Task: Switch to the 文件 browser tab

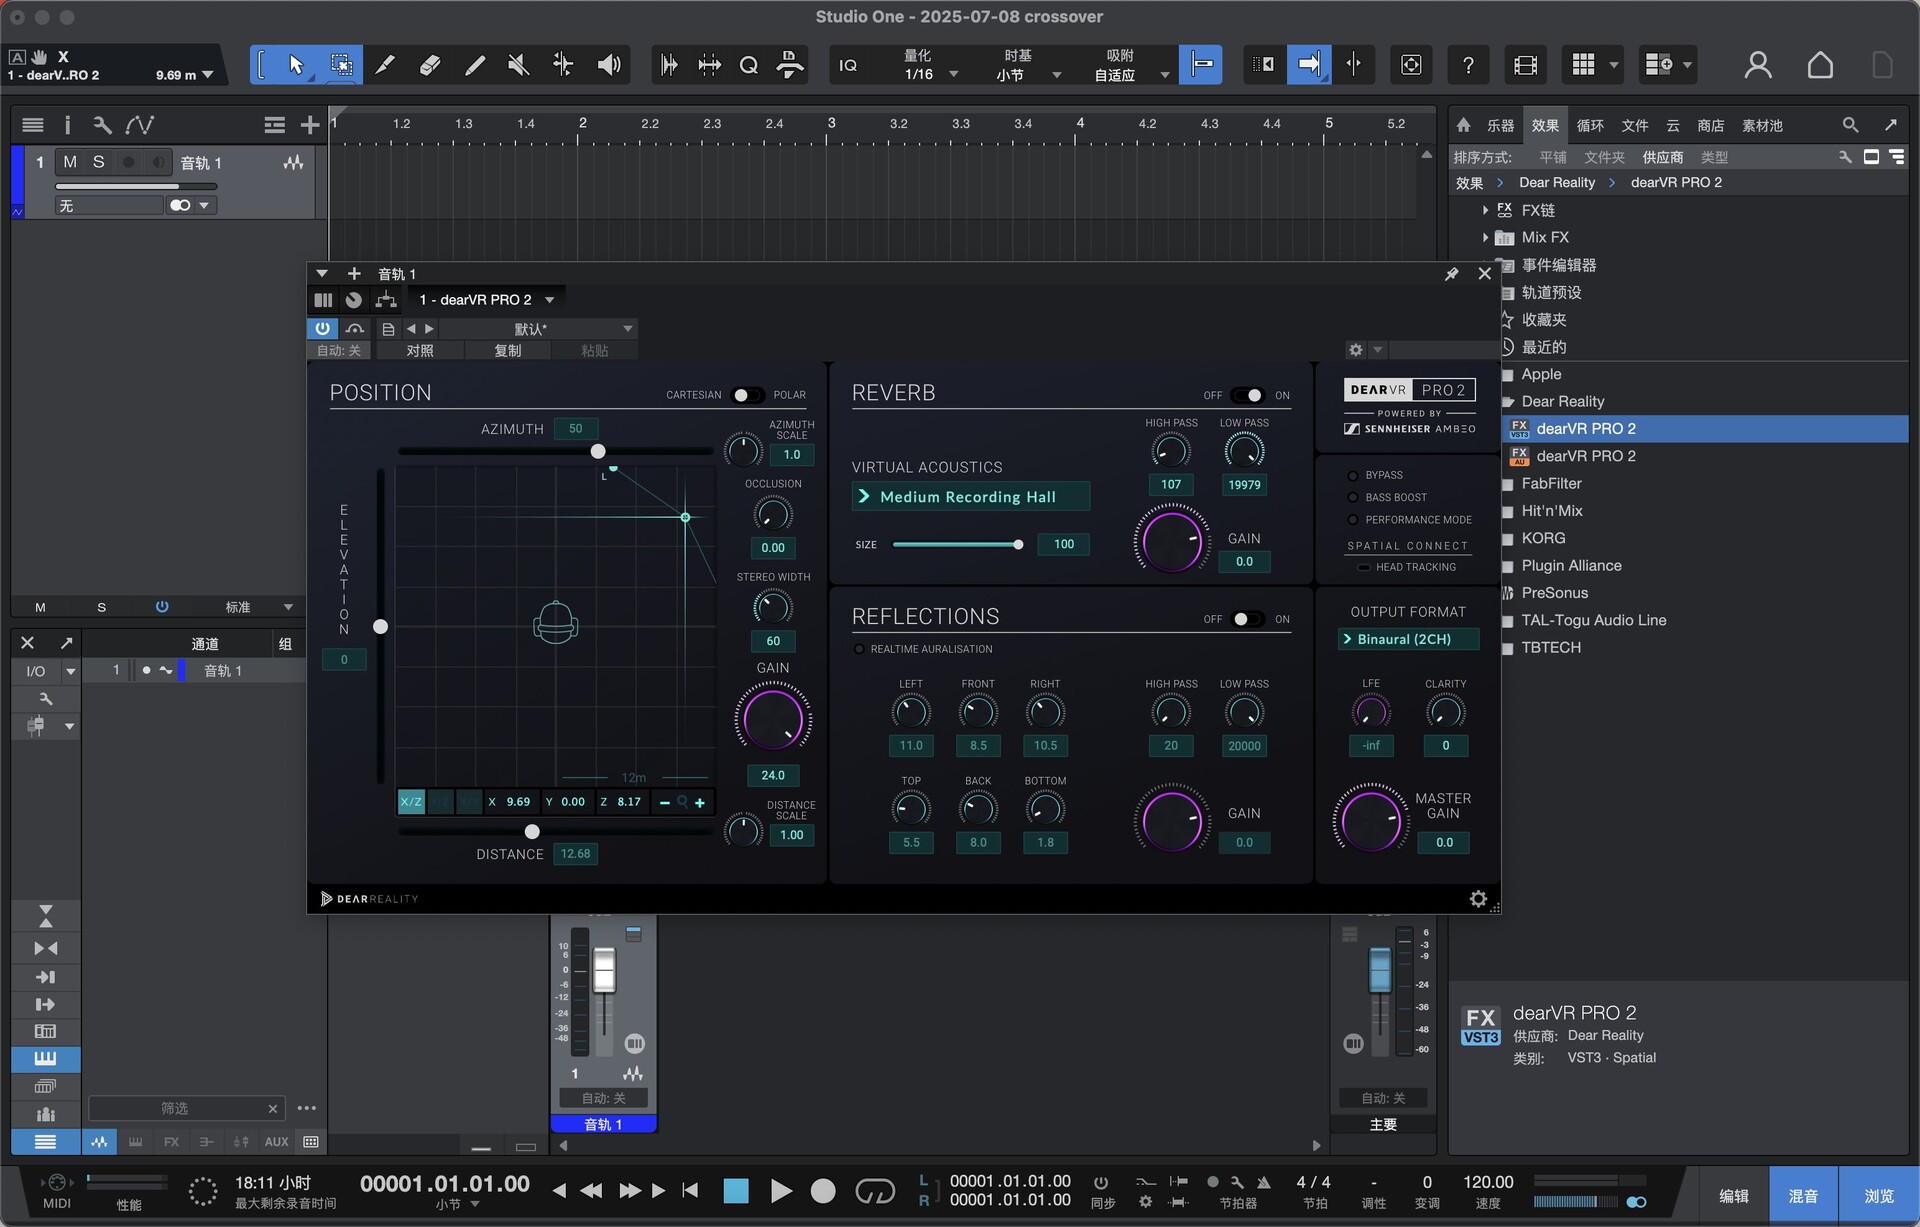Action: coord(1635,126)
